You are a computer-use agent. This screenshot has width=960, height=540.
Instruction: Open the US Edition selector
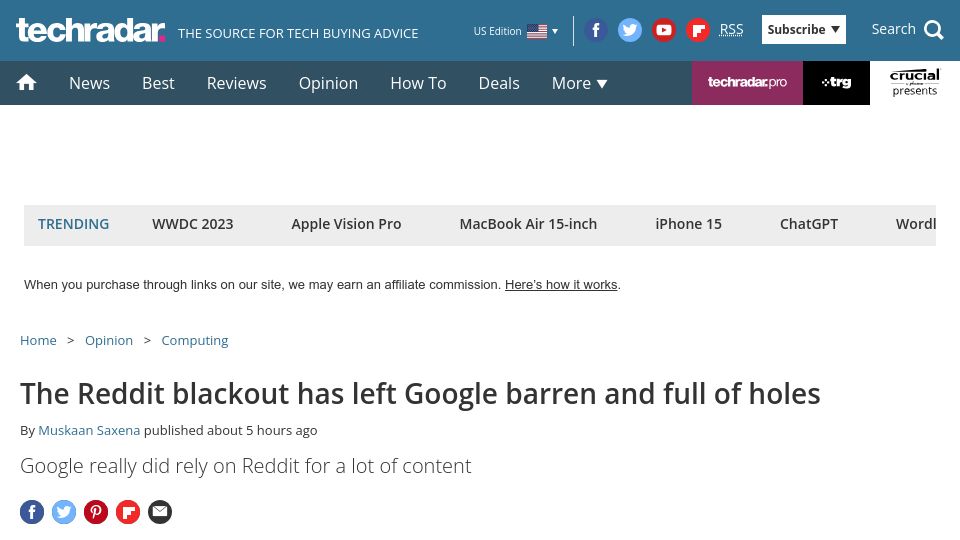click(516, 31)
